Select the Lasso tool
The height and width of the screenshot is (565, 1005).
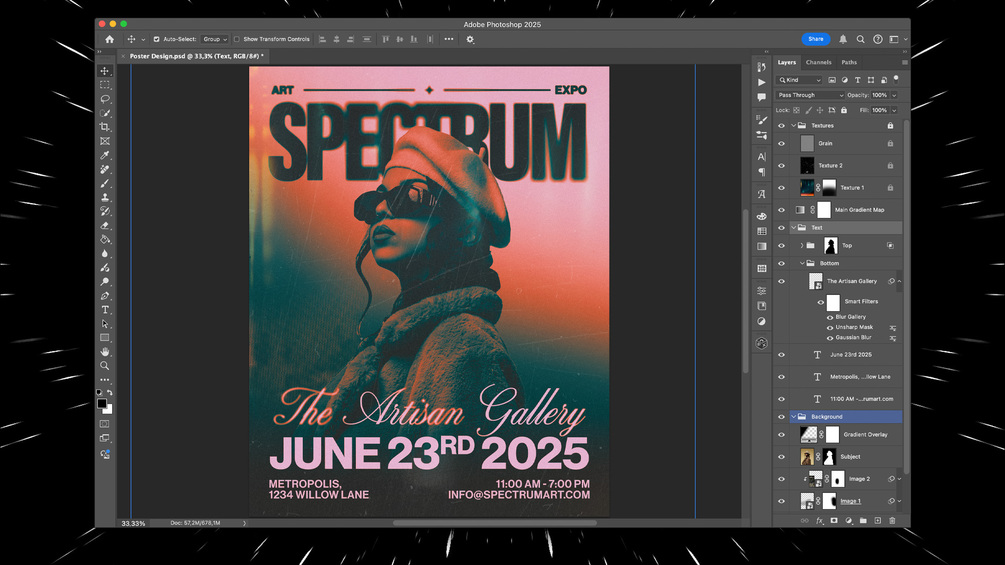click(104, 99)
